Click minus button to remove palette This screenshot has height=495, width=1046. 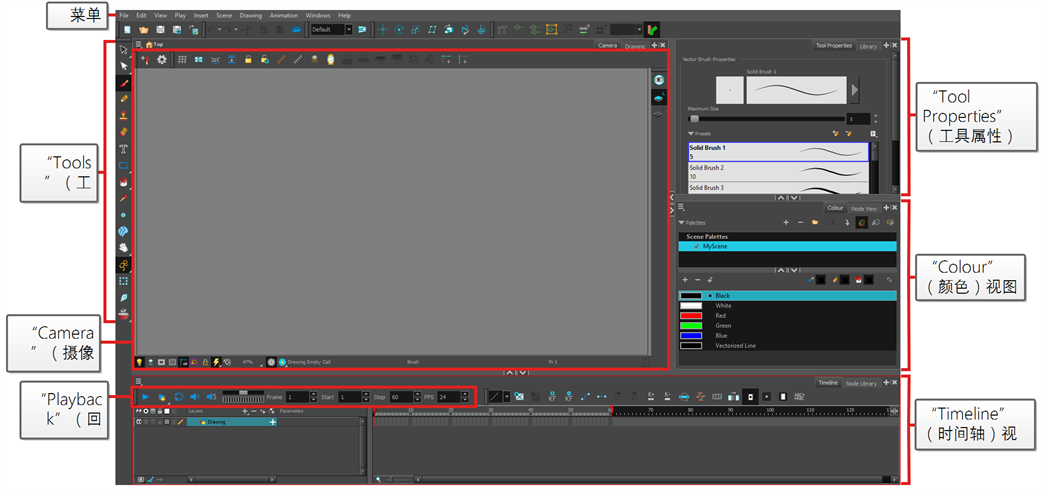pos(801,222)
